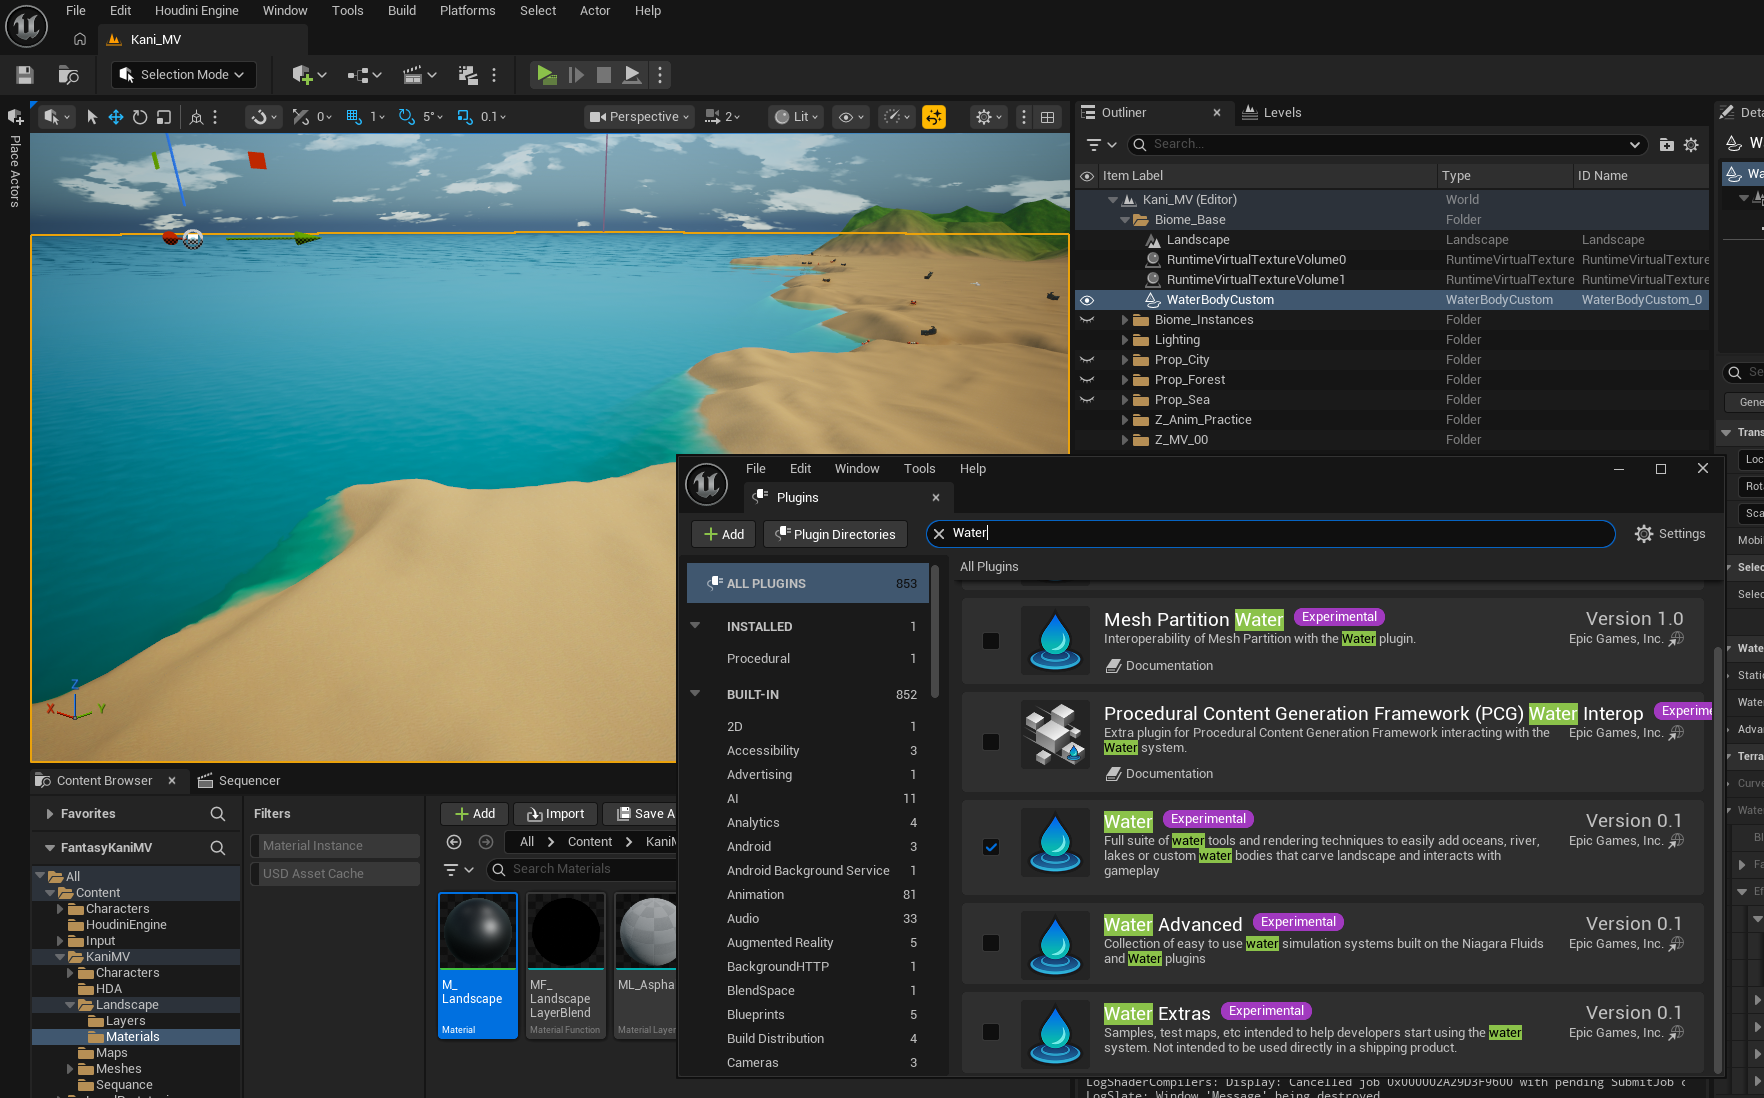This screenshot has height=1098, width=1764.
Task: Expand the Z_MV_00 folder in the Outliner
Action: 1125,440
